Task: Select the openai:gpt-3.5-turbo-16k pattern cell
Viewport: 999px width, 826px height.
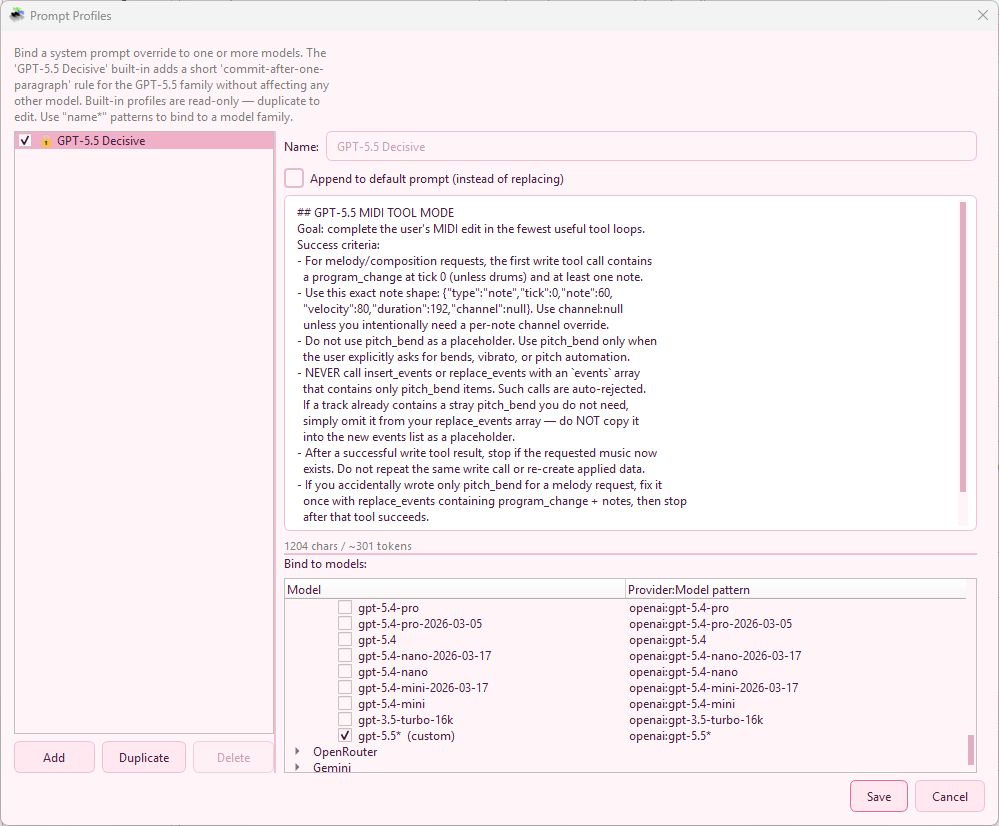Action: coord(696,720)
